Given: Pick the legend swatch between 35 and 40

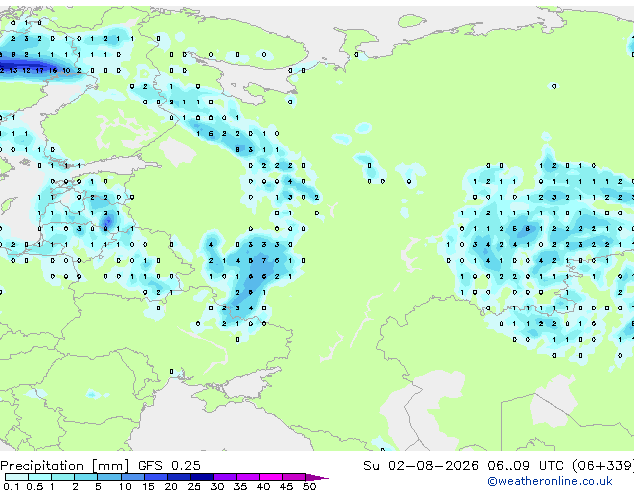Looking at the screenshot, I should [x=248, y=477].
